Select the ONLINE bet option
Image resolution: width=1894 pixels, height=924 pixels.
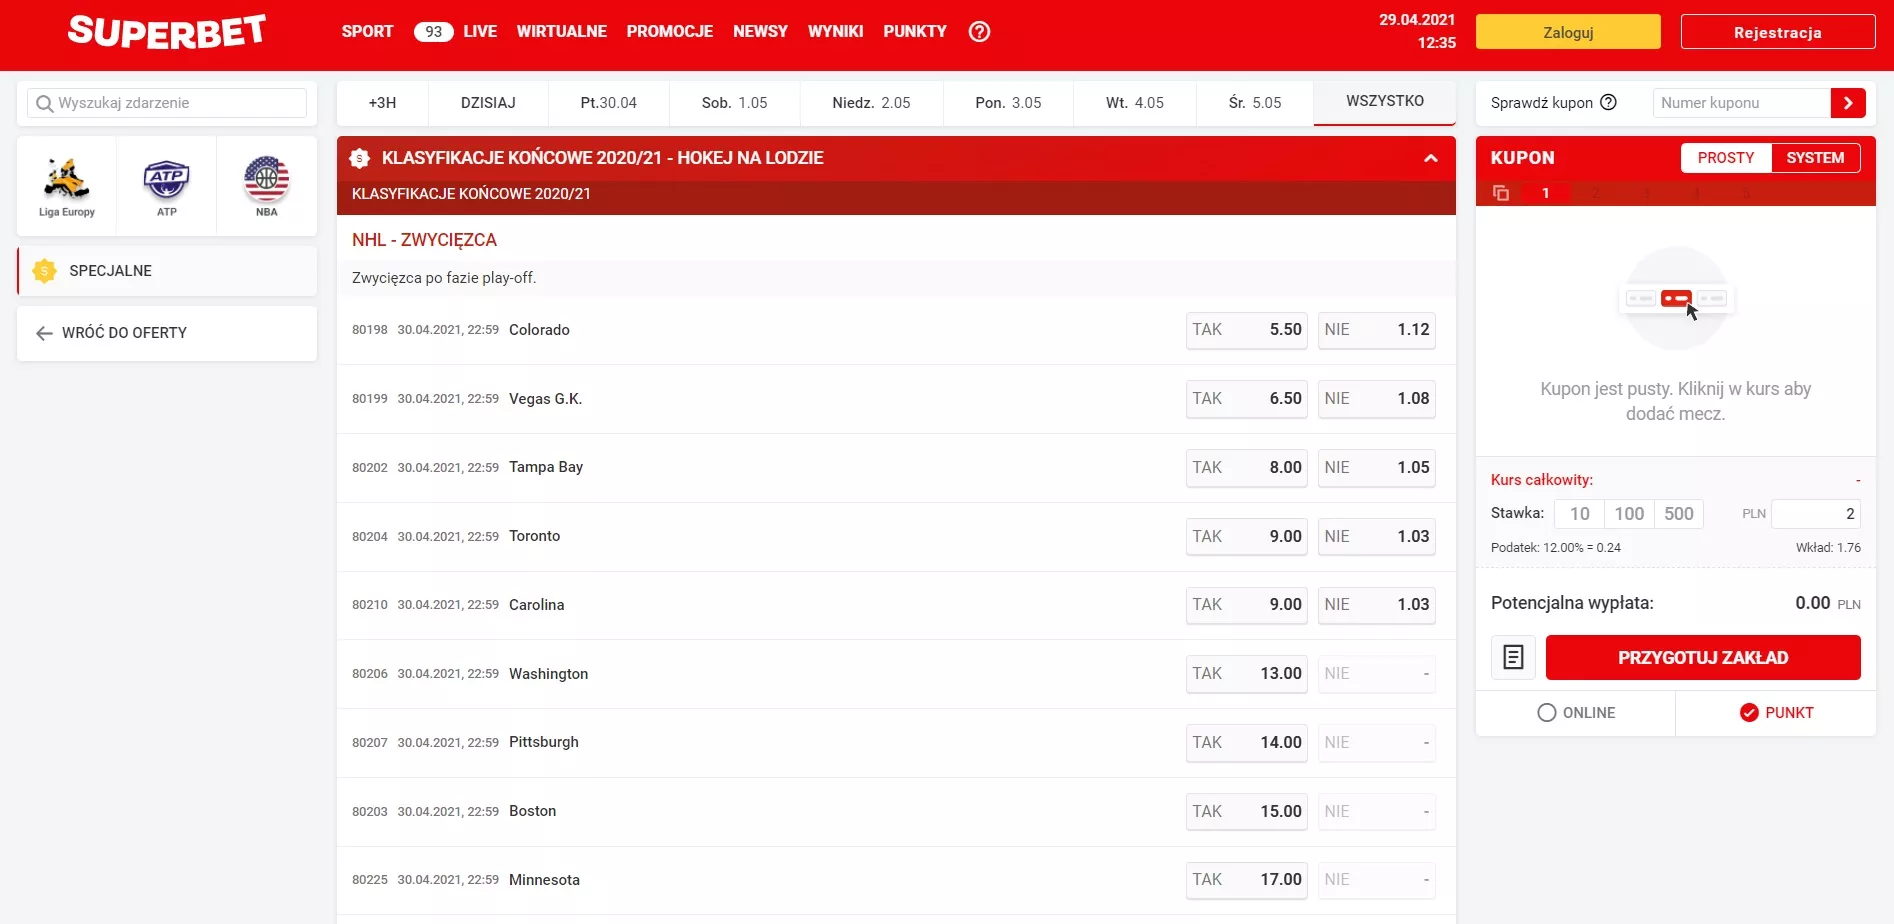pyautogui.click(x=1576, y=713)
